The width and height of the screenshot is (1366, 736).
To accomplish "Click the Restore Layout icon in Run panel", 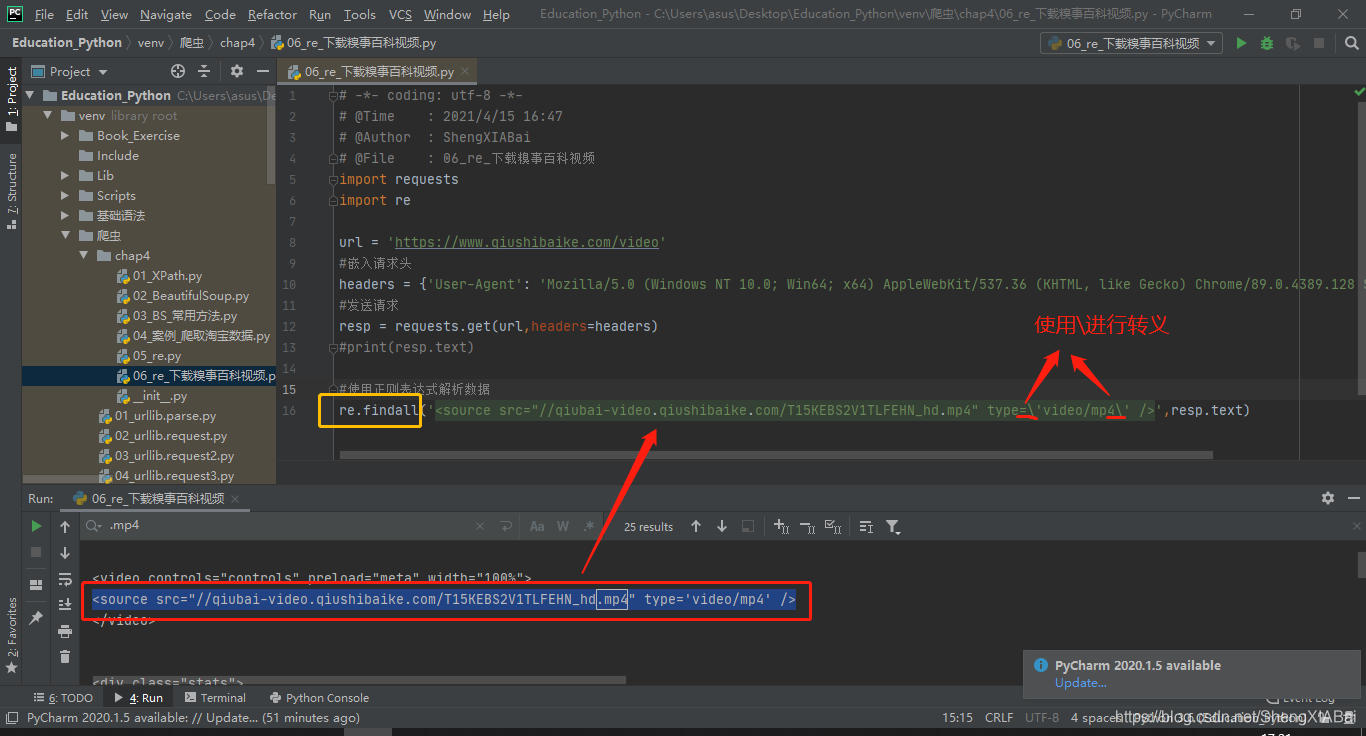I will (36, 585).
